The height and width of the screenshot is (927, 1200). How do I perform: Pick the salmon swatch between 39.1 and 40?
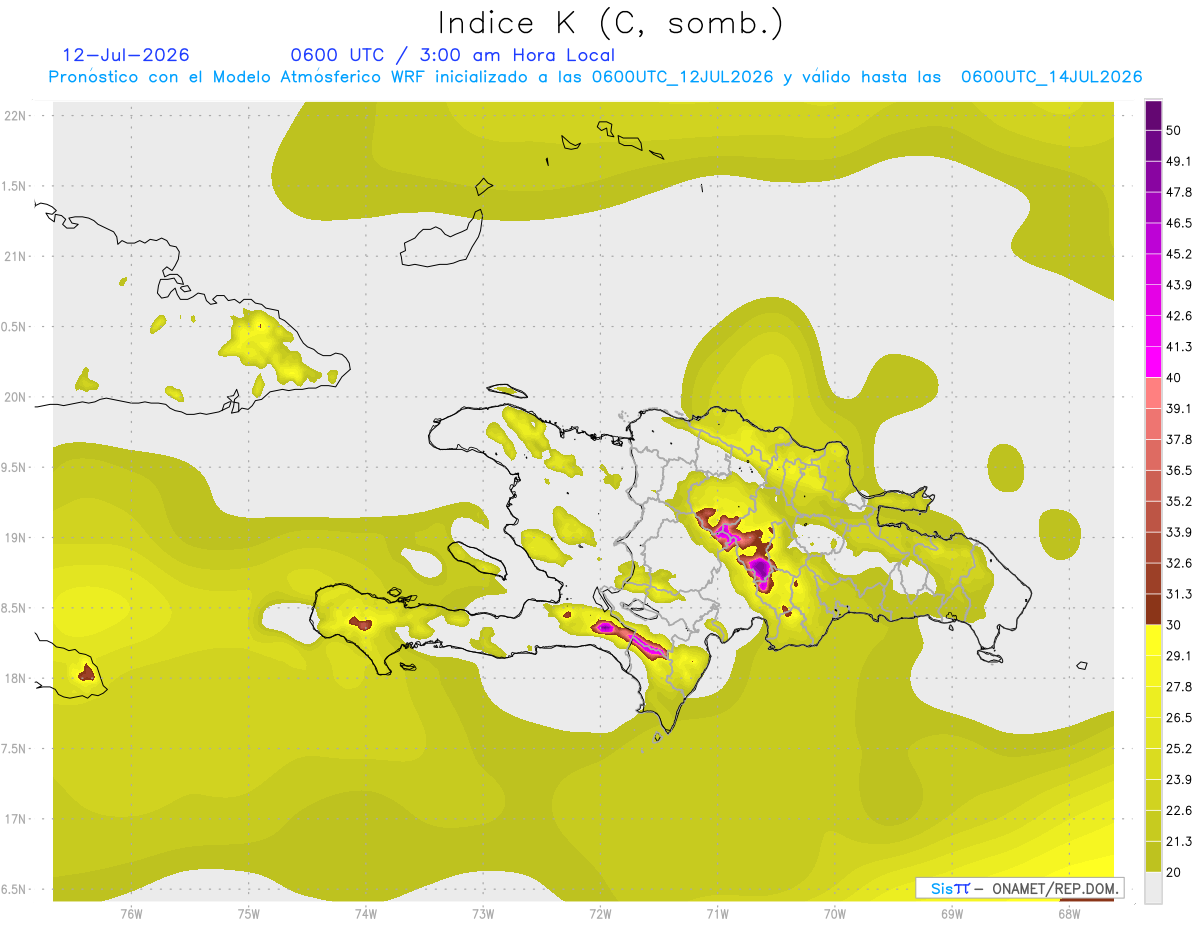pyautogui.click(x=1153, y=392)
